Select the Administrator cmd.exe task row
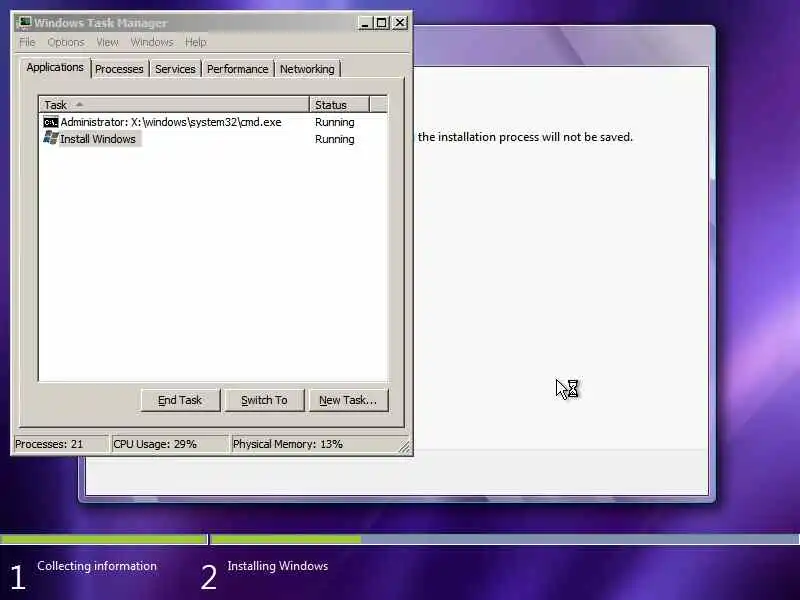Viewport: 800px width, 600px height. coord(213,122)
